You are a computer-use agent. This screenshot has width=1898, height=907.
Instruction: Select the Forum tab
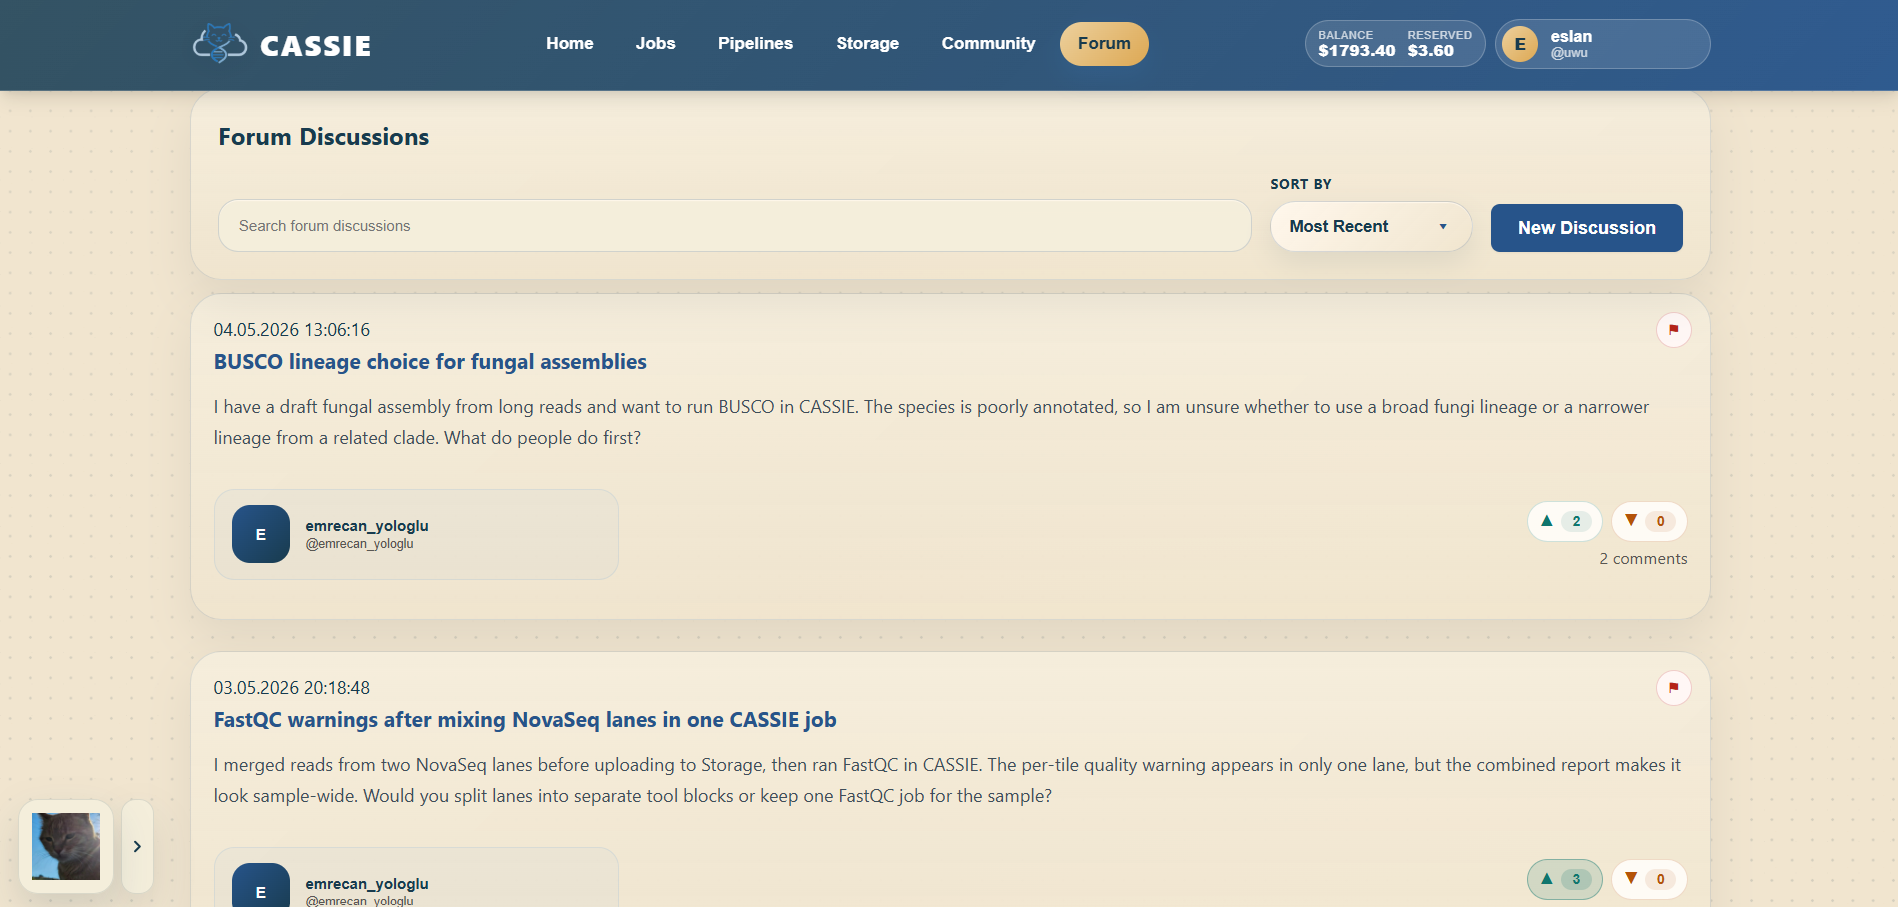click(x=1104, y=44)
